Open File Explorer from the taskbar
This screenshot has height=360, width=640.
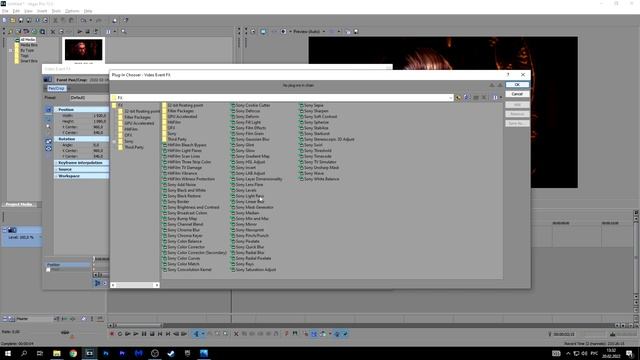tap(57, 353)
